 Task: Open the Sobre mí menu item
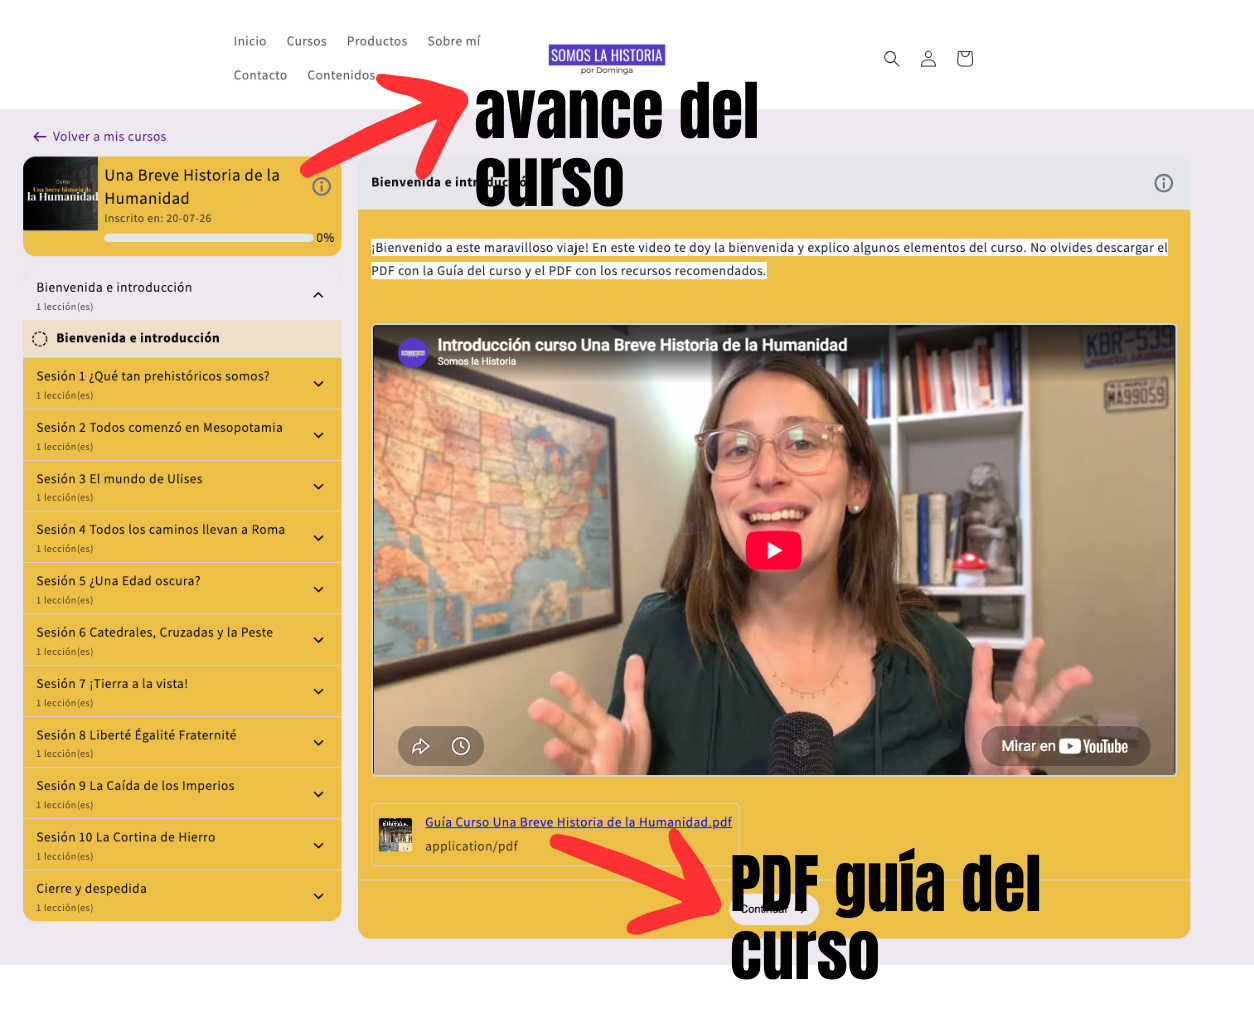[x=454, y=41]
